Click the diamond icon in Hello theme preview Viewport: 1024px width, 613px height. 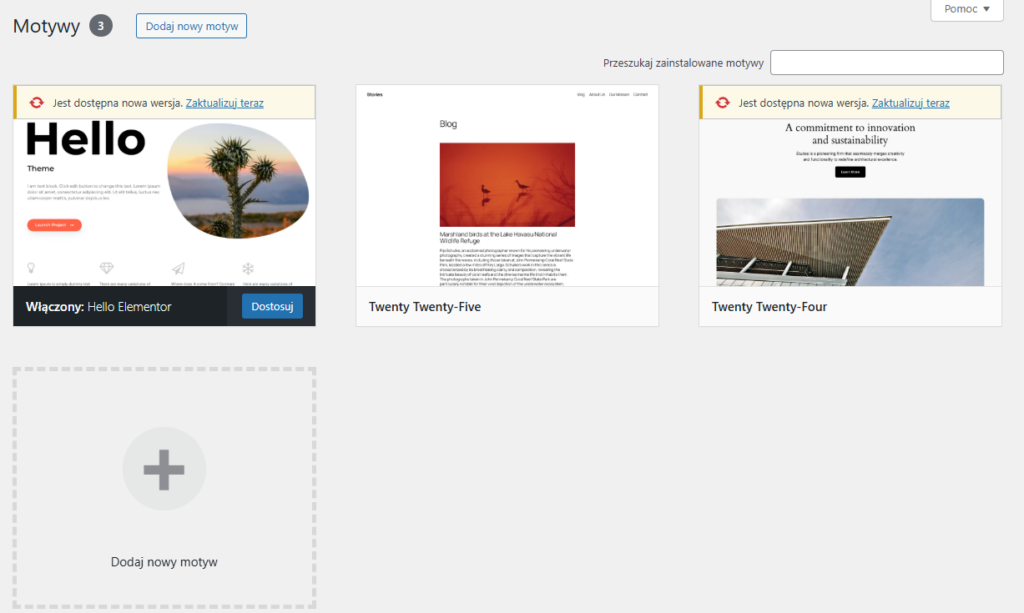[107, 268]
